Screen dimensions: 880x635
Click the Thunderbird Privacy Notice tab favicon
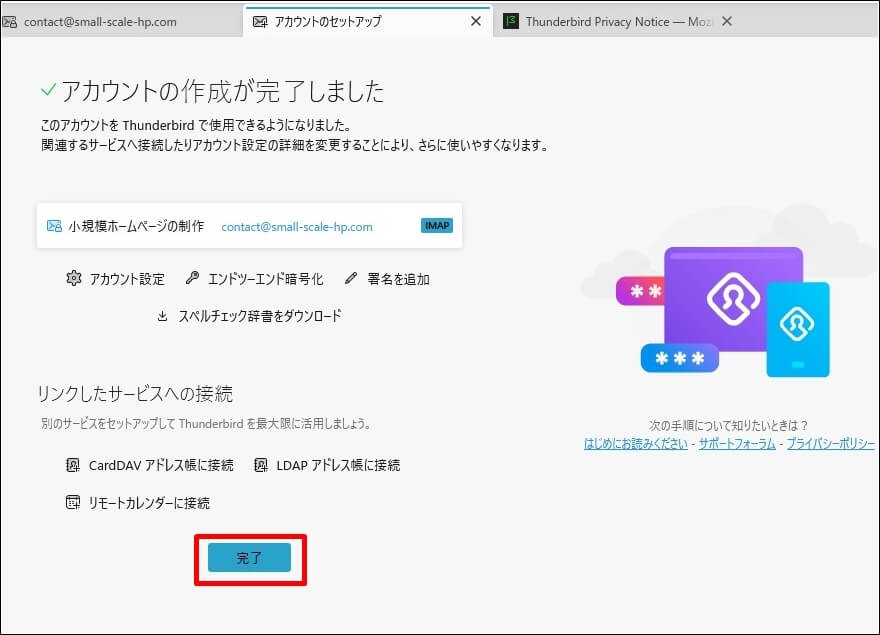point(511,21)
